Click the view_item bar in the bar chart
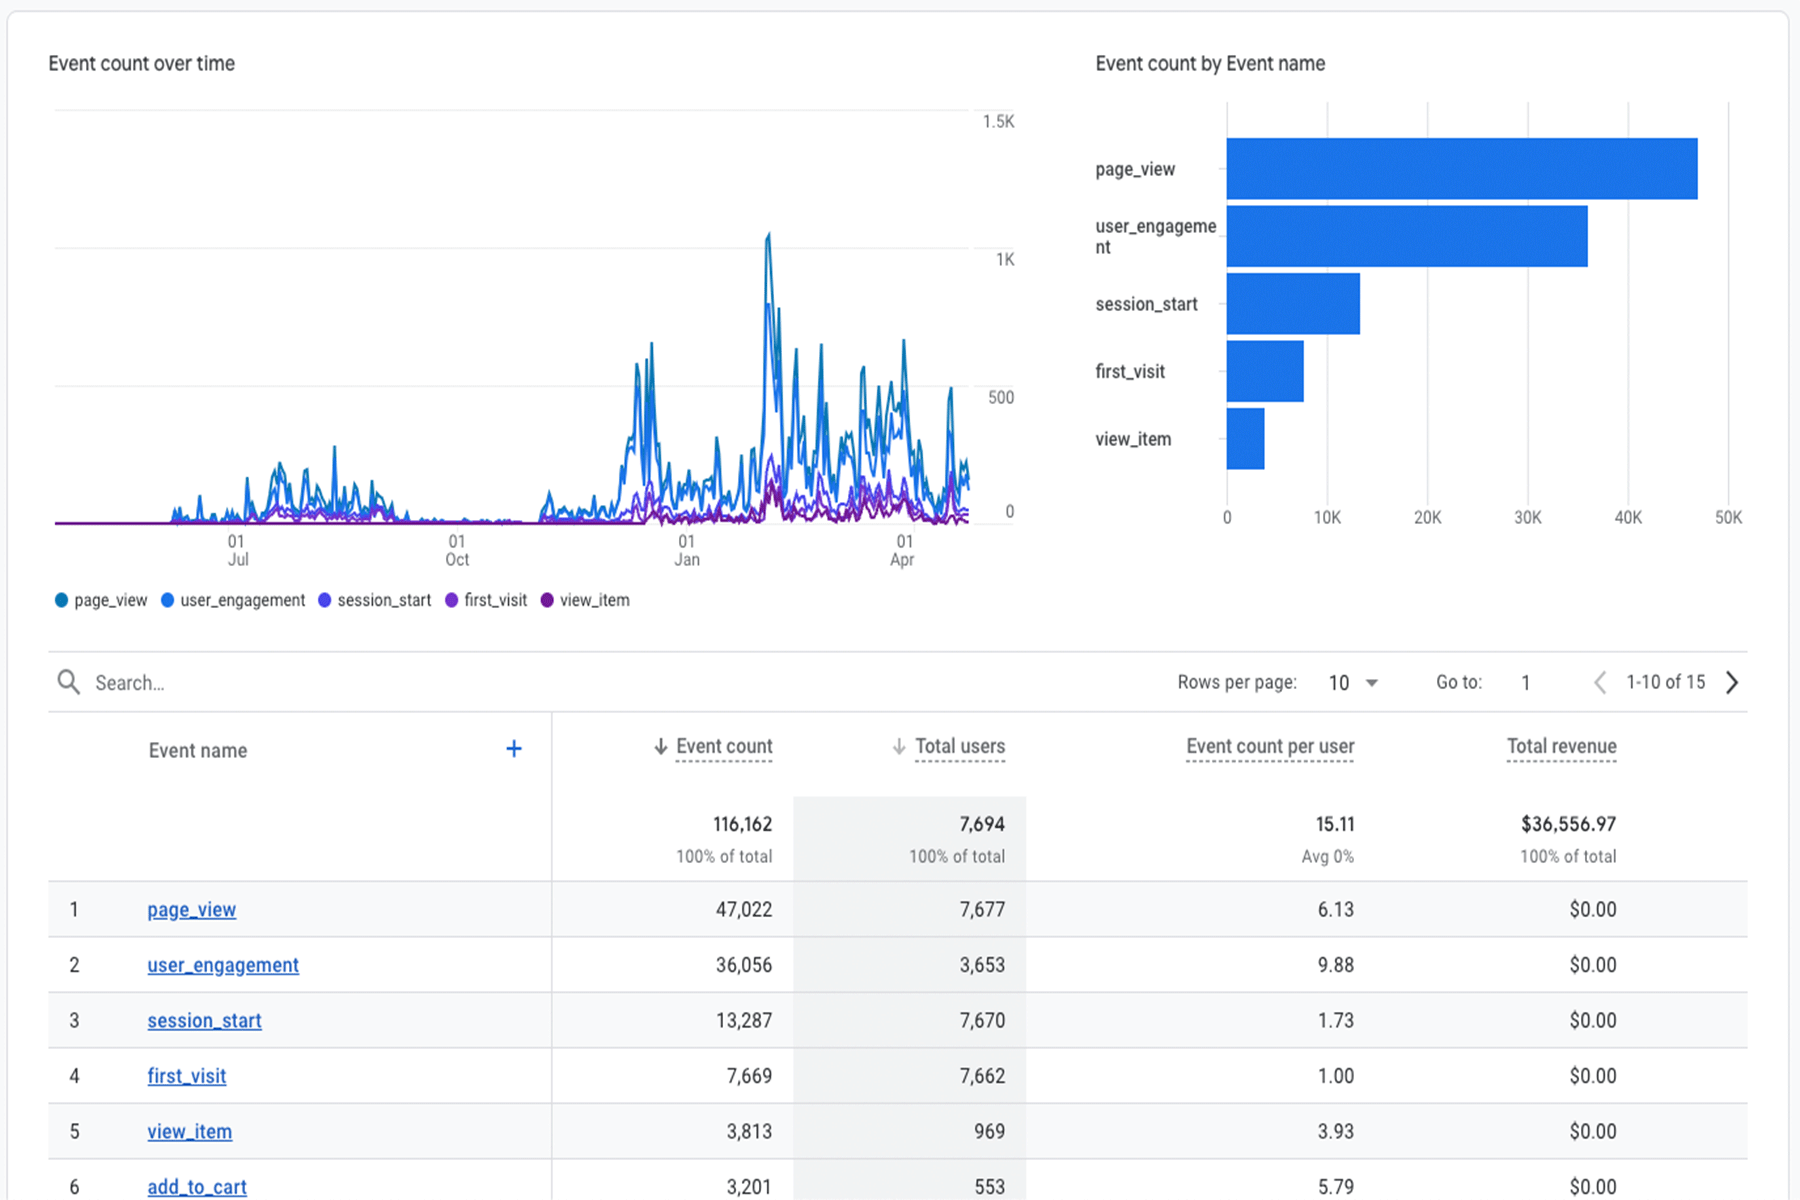This screenshot has width=1800, height=1200. [x=1246, y=438]
